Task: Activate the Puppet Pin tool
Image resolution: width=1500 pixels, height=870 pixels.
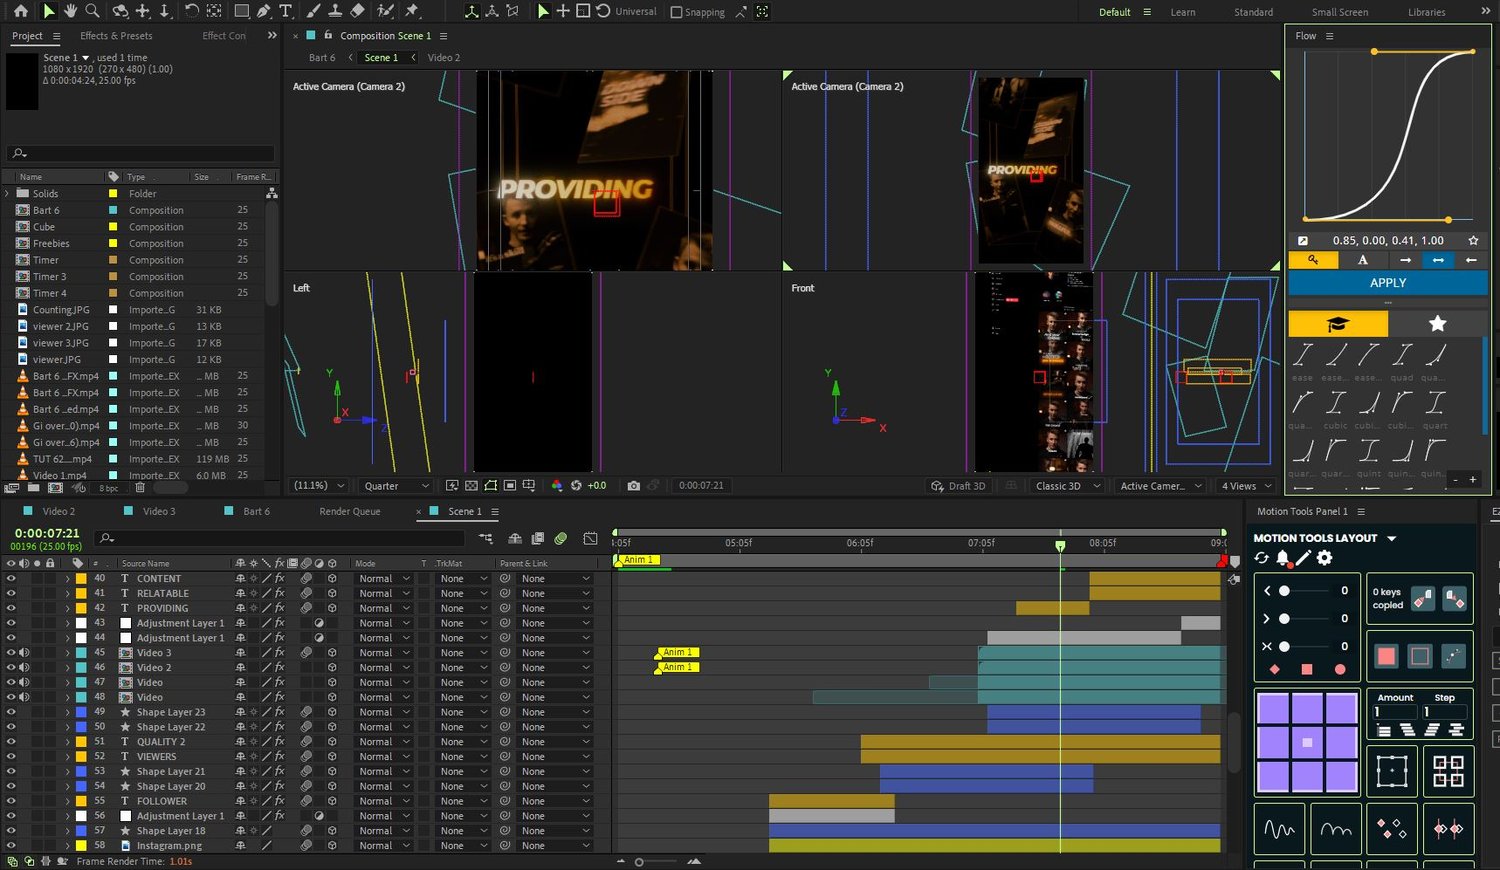Action: (412, 11)
